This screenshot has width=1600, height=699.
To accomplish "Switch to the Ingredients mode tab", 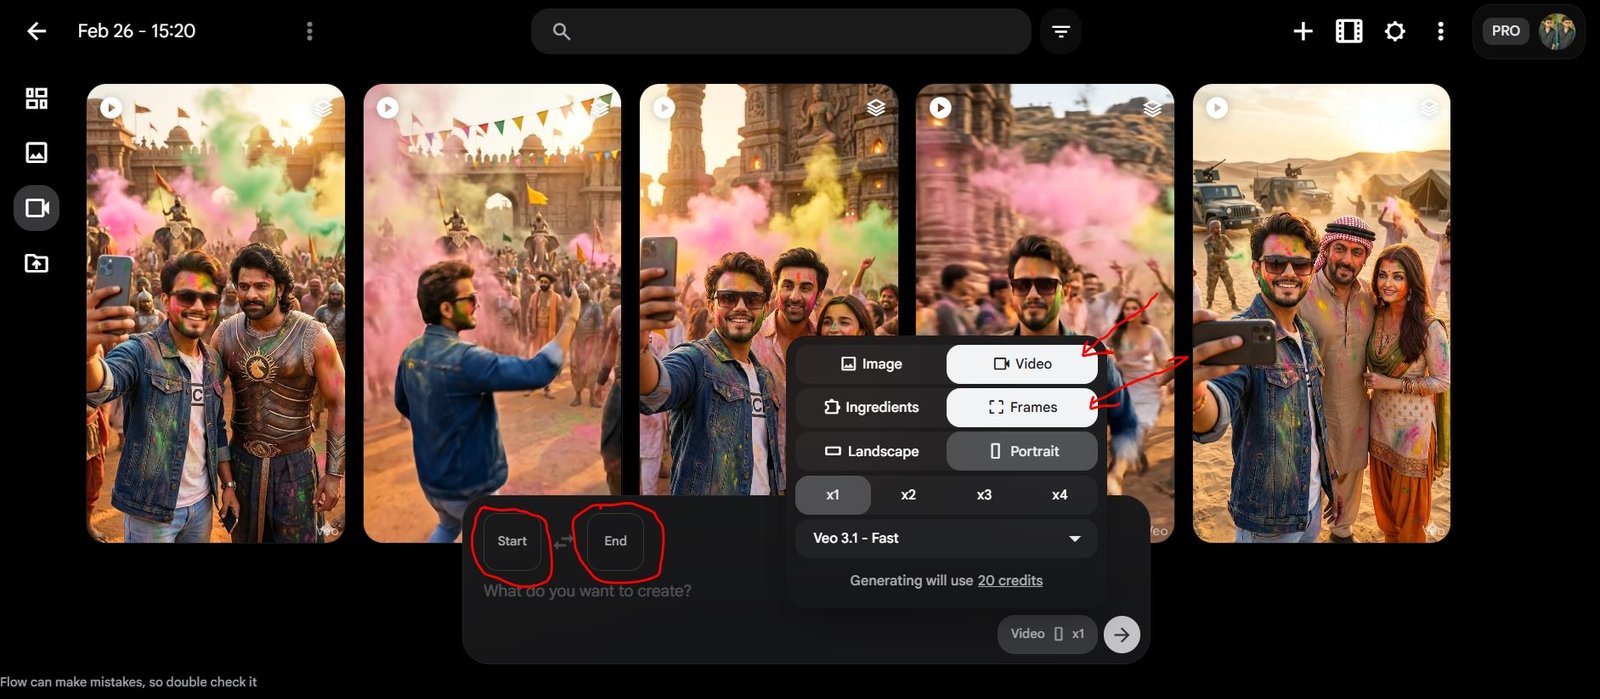I will coord(871,407).
